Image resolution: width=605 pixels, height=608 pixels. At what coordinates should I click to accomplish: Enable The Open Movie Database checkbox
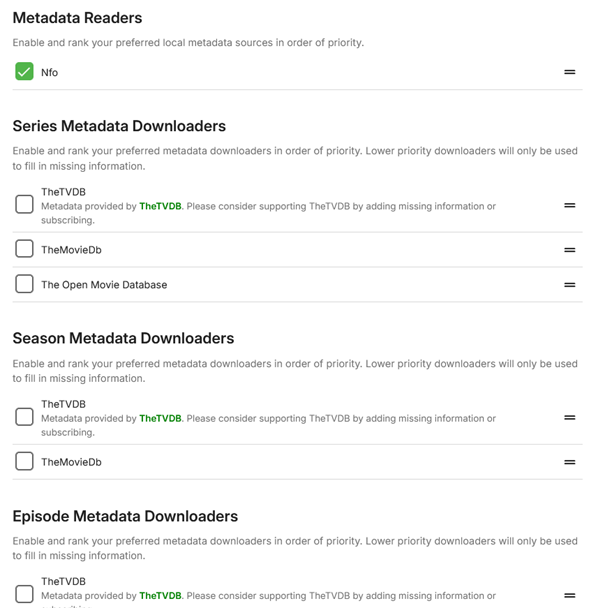click(x=24, y=285)
